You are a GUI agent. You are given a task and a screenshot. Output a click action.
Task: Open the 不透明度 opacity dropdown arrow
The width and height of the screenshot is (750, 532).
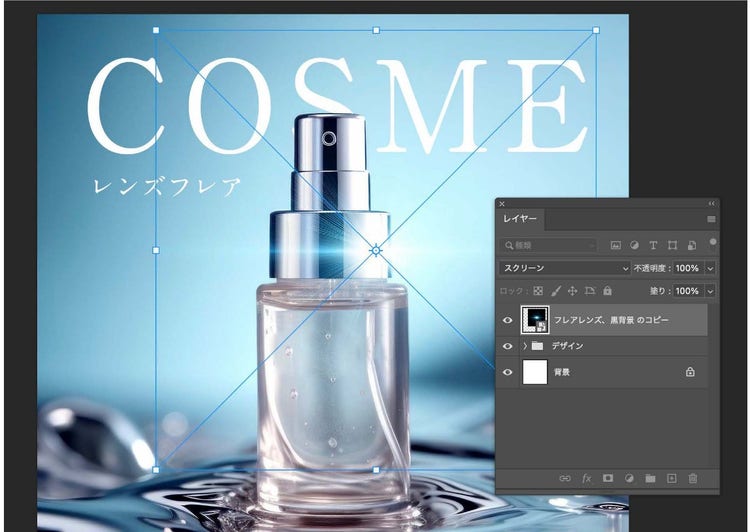710,268
